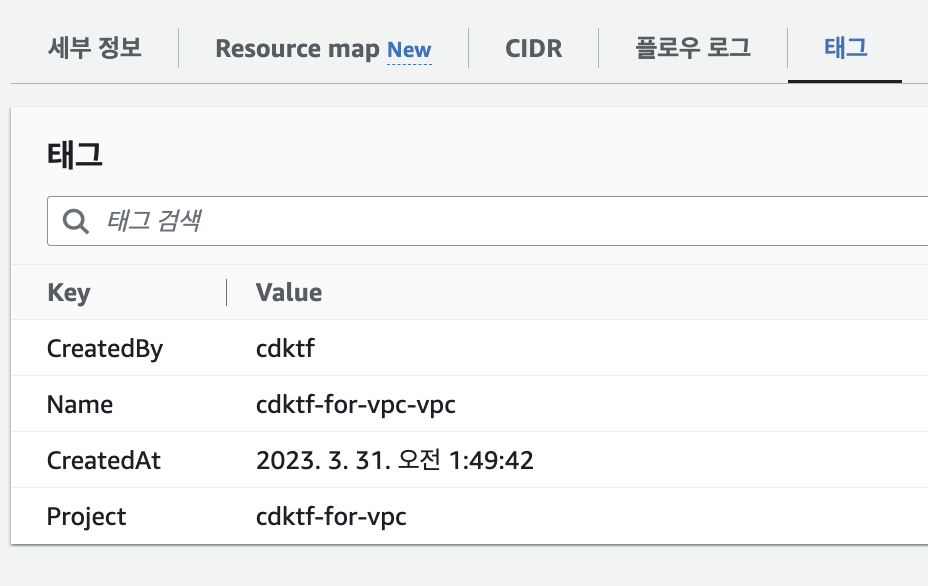Click the Value column header
The height and width of the screenshot is (586, 928).
tap(289, 292)
